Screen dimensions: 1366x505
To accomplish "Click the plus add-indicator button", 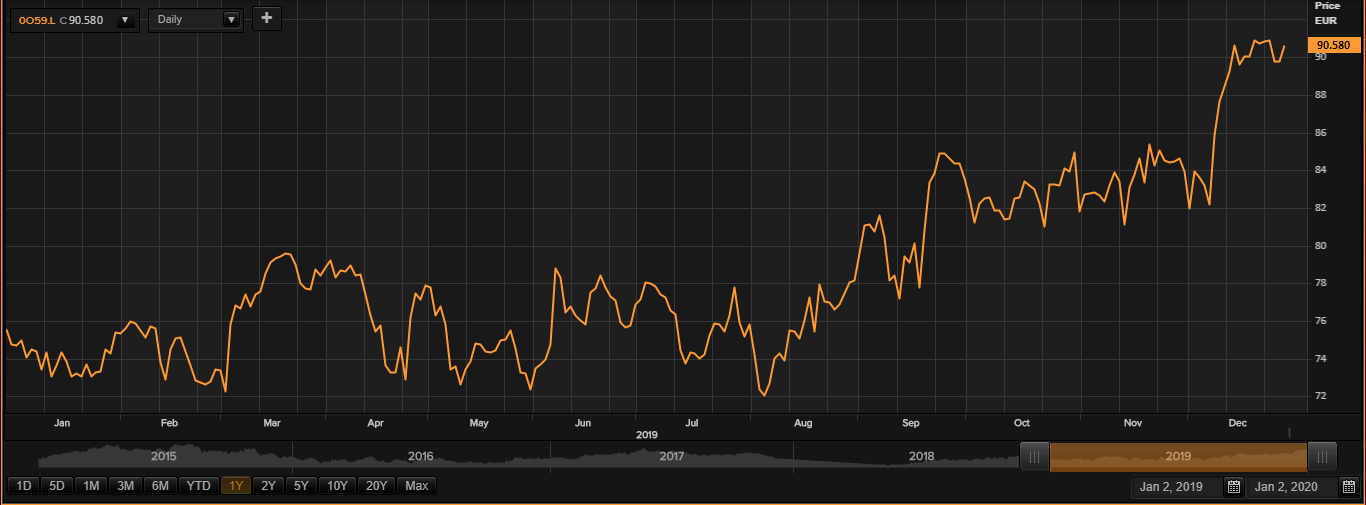I will point(267,18).
